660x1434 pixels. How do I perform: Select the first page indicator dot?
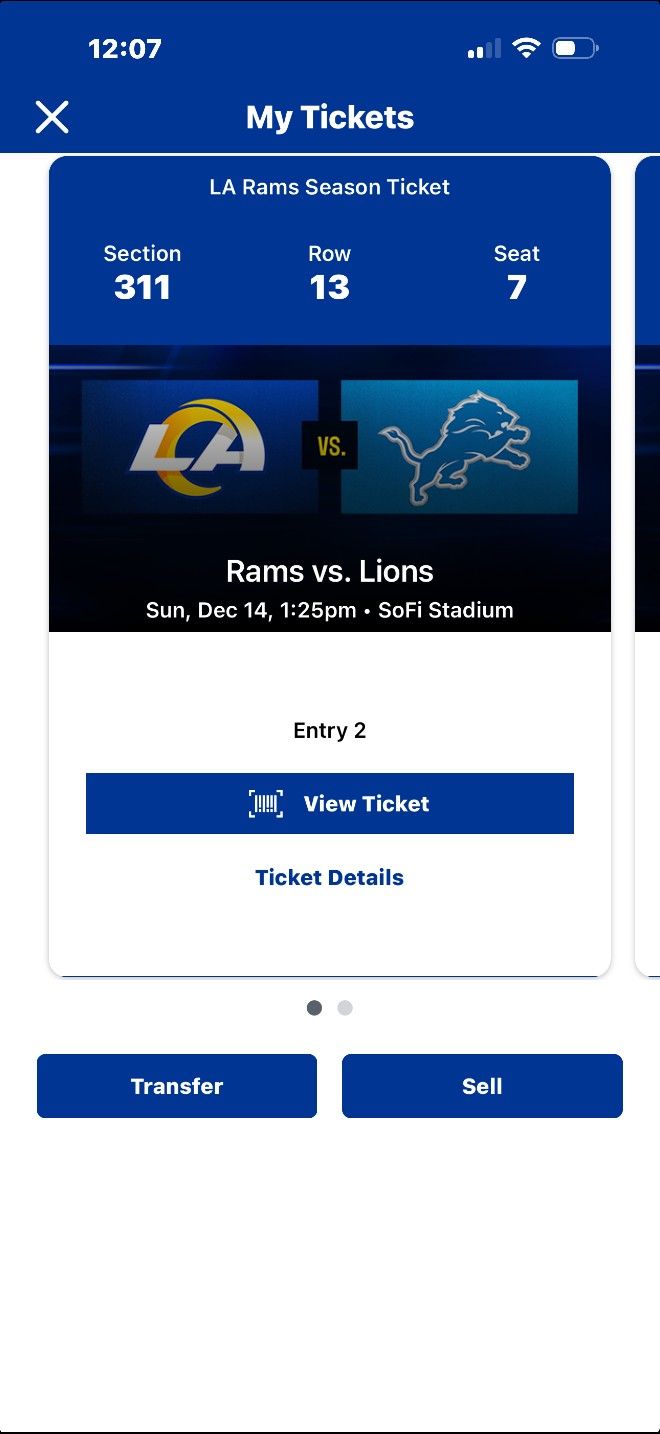click(x=314, y=1008)
